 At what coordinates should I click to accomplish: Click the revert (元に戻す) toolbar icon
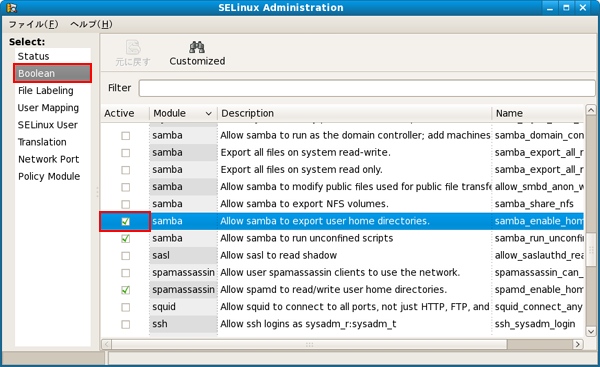coord(133,47)
